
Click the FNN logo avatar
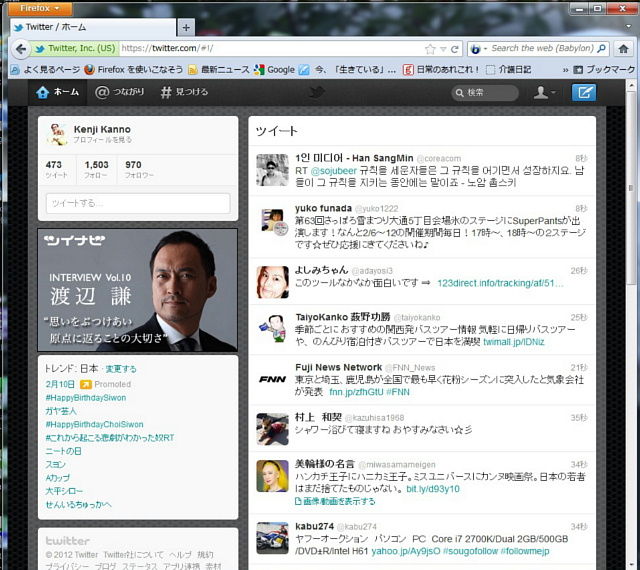[272, 379]
